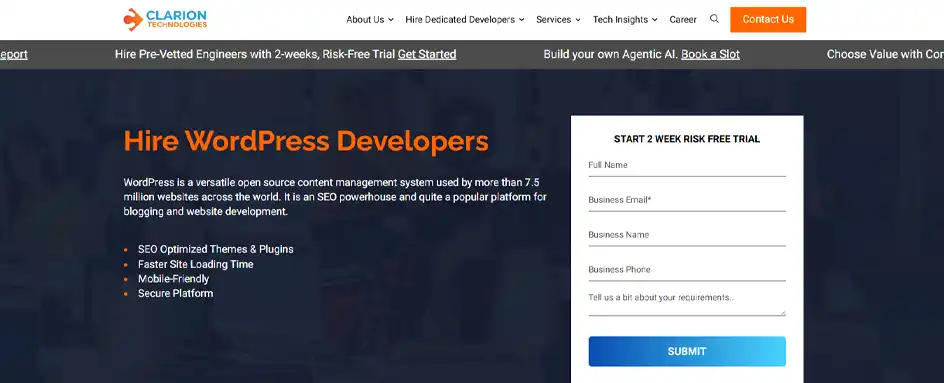This screenshot has height=383, width=944.
Task: Open Hire Dedicated Developers menu
Action: (460, 19)
